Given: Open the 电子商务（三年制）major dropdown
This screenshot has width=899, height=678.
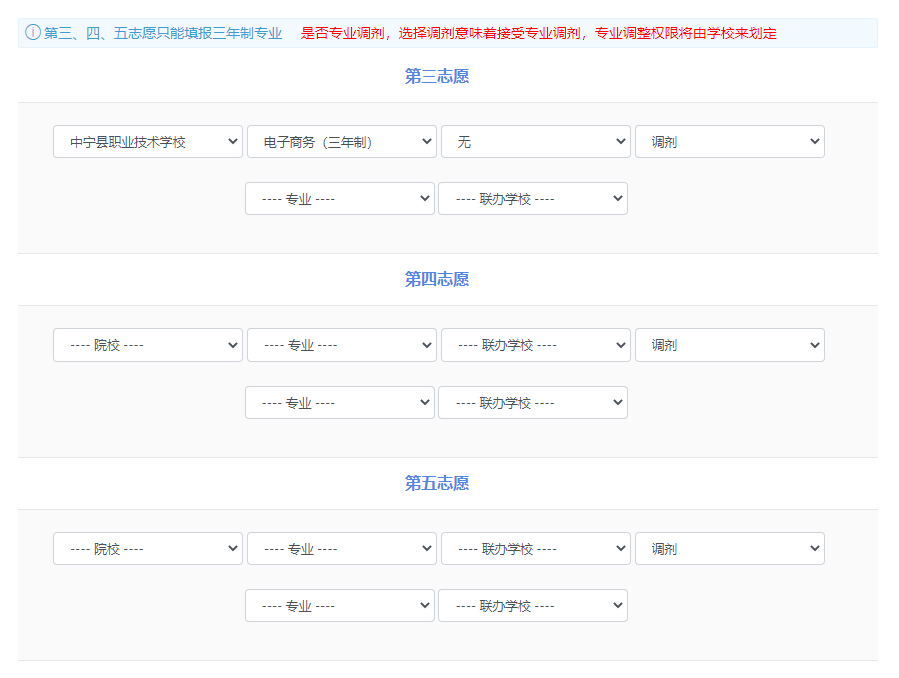Looking at the screenshot, I should point(342,142).
